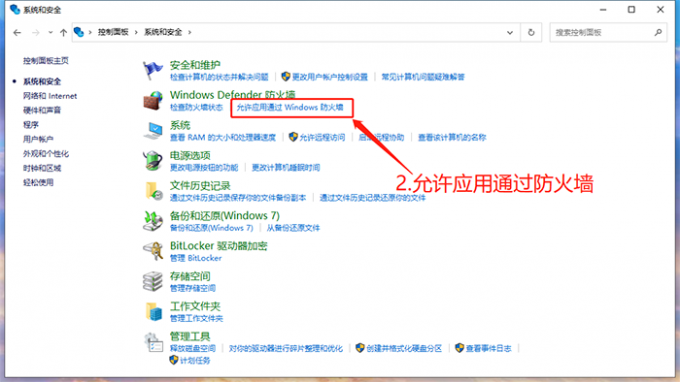Image resolution: width=680 pixels, height=382 pixels.
Task: Open 控制面板主页 in sidebar
Action: coord(46,61)
